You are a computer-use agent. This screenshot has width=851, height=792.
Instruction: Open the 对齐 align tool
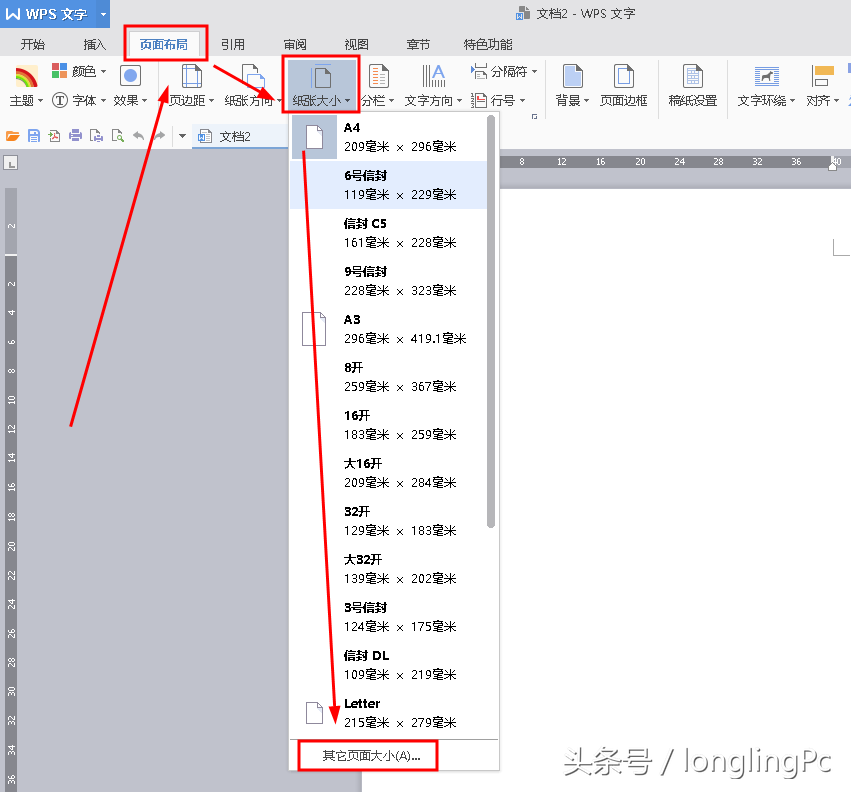(822, 85)
